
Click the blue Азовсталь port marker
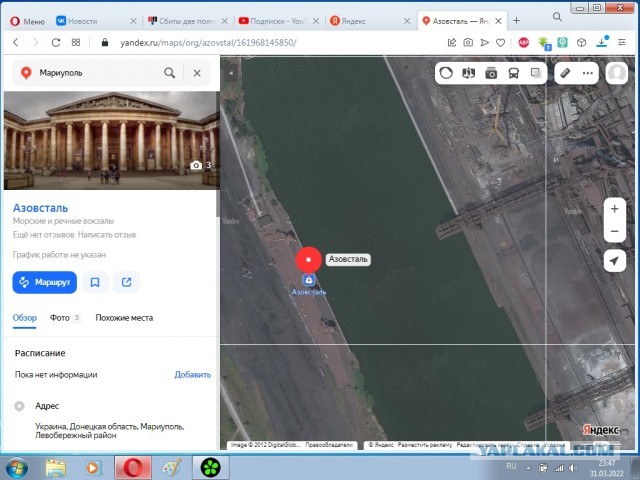tap(309, 280)
